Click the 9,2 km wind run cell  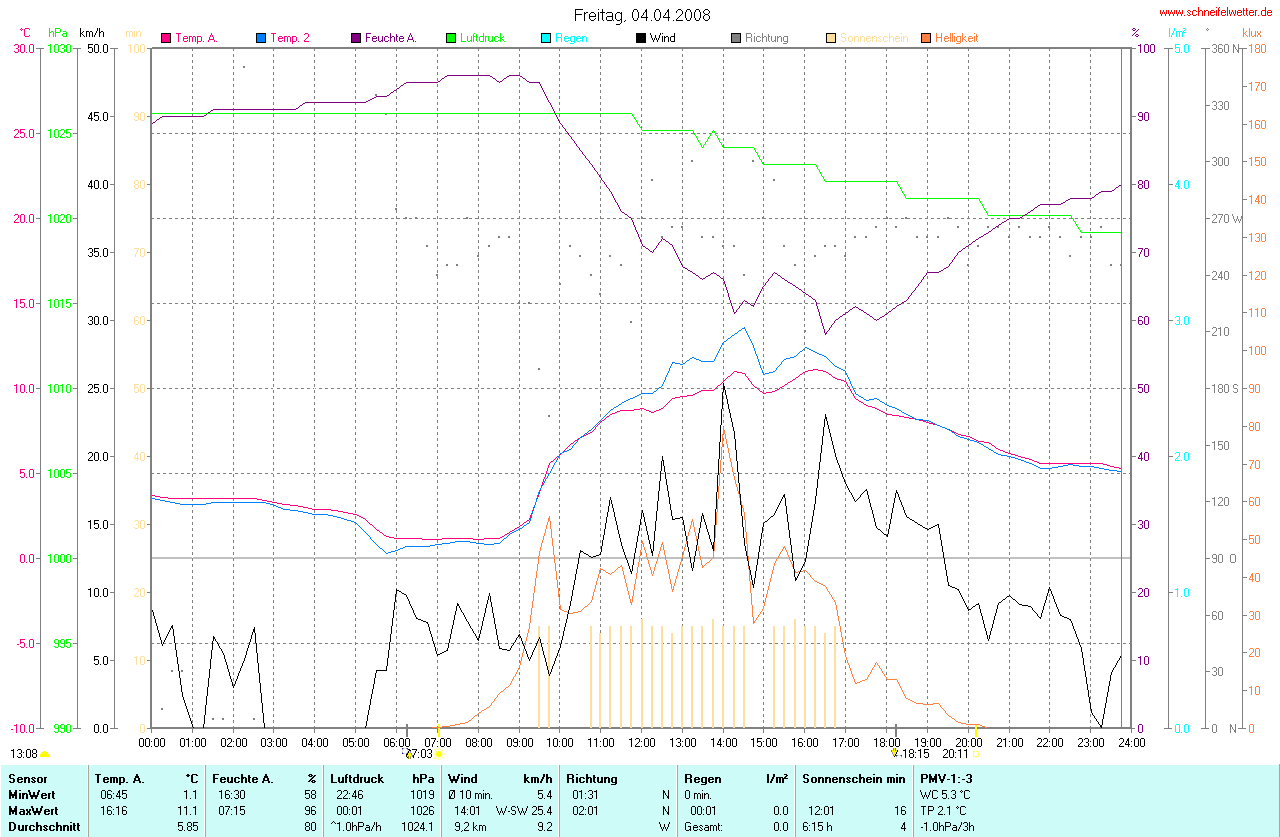tap(468, 826)
